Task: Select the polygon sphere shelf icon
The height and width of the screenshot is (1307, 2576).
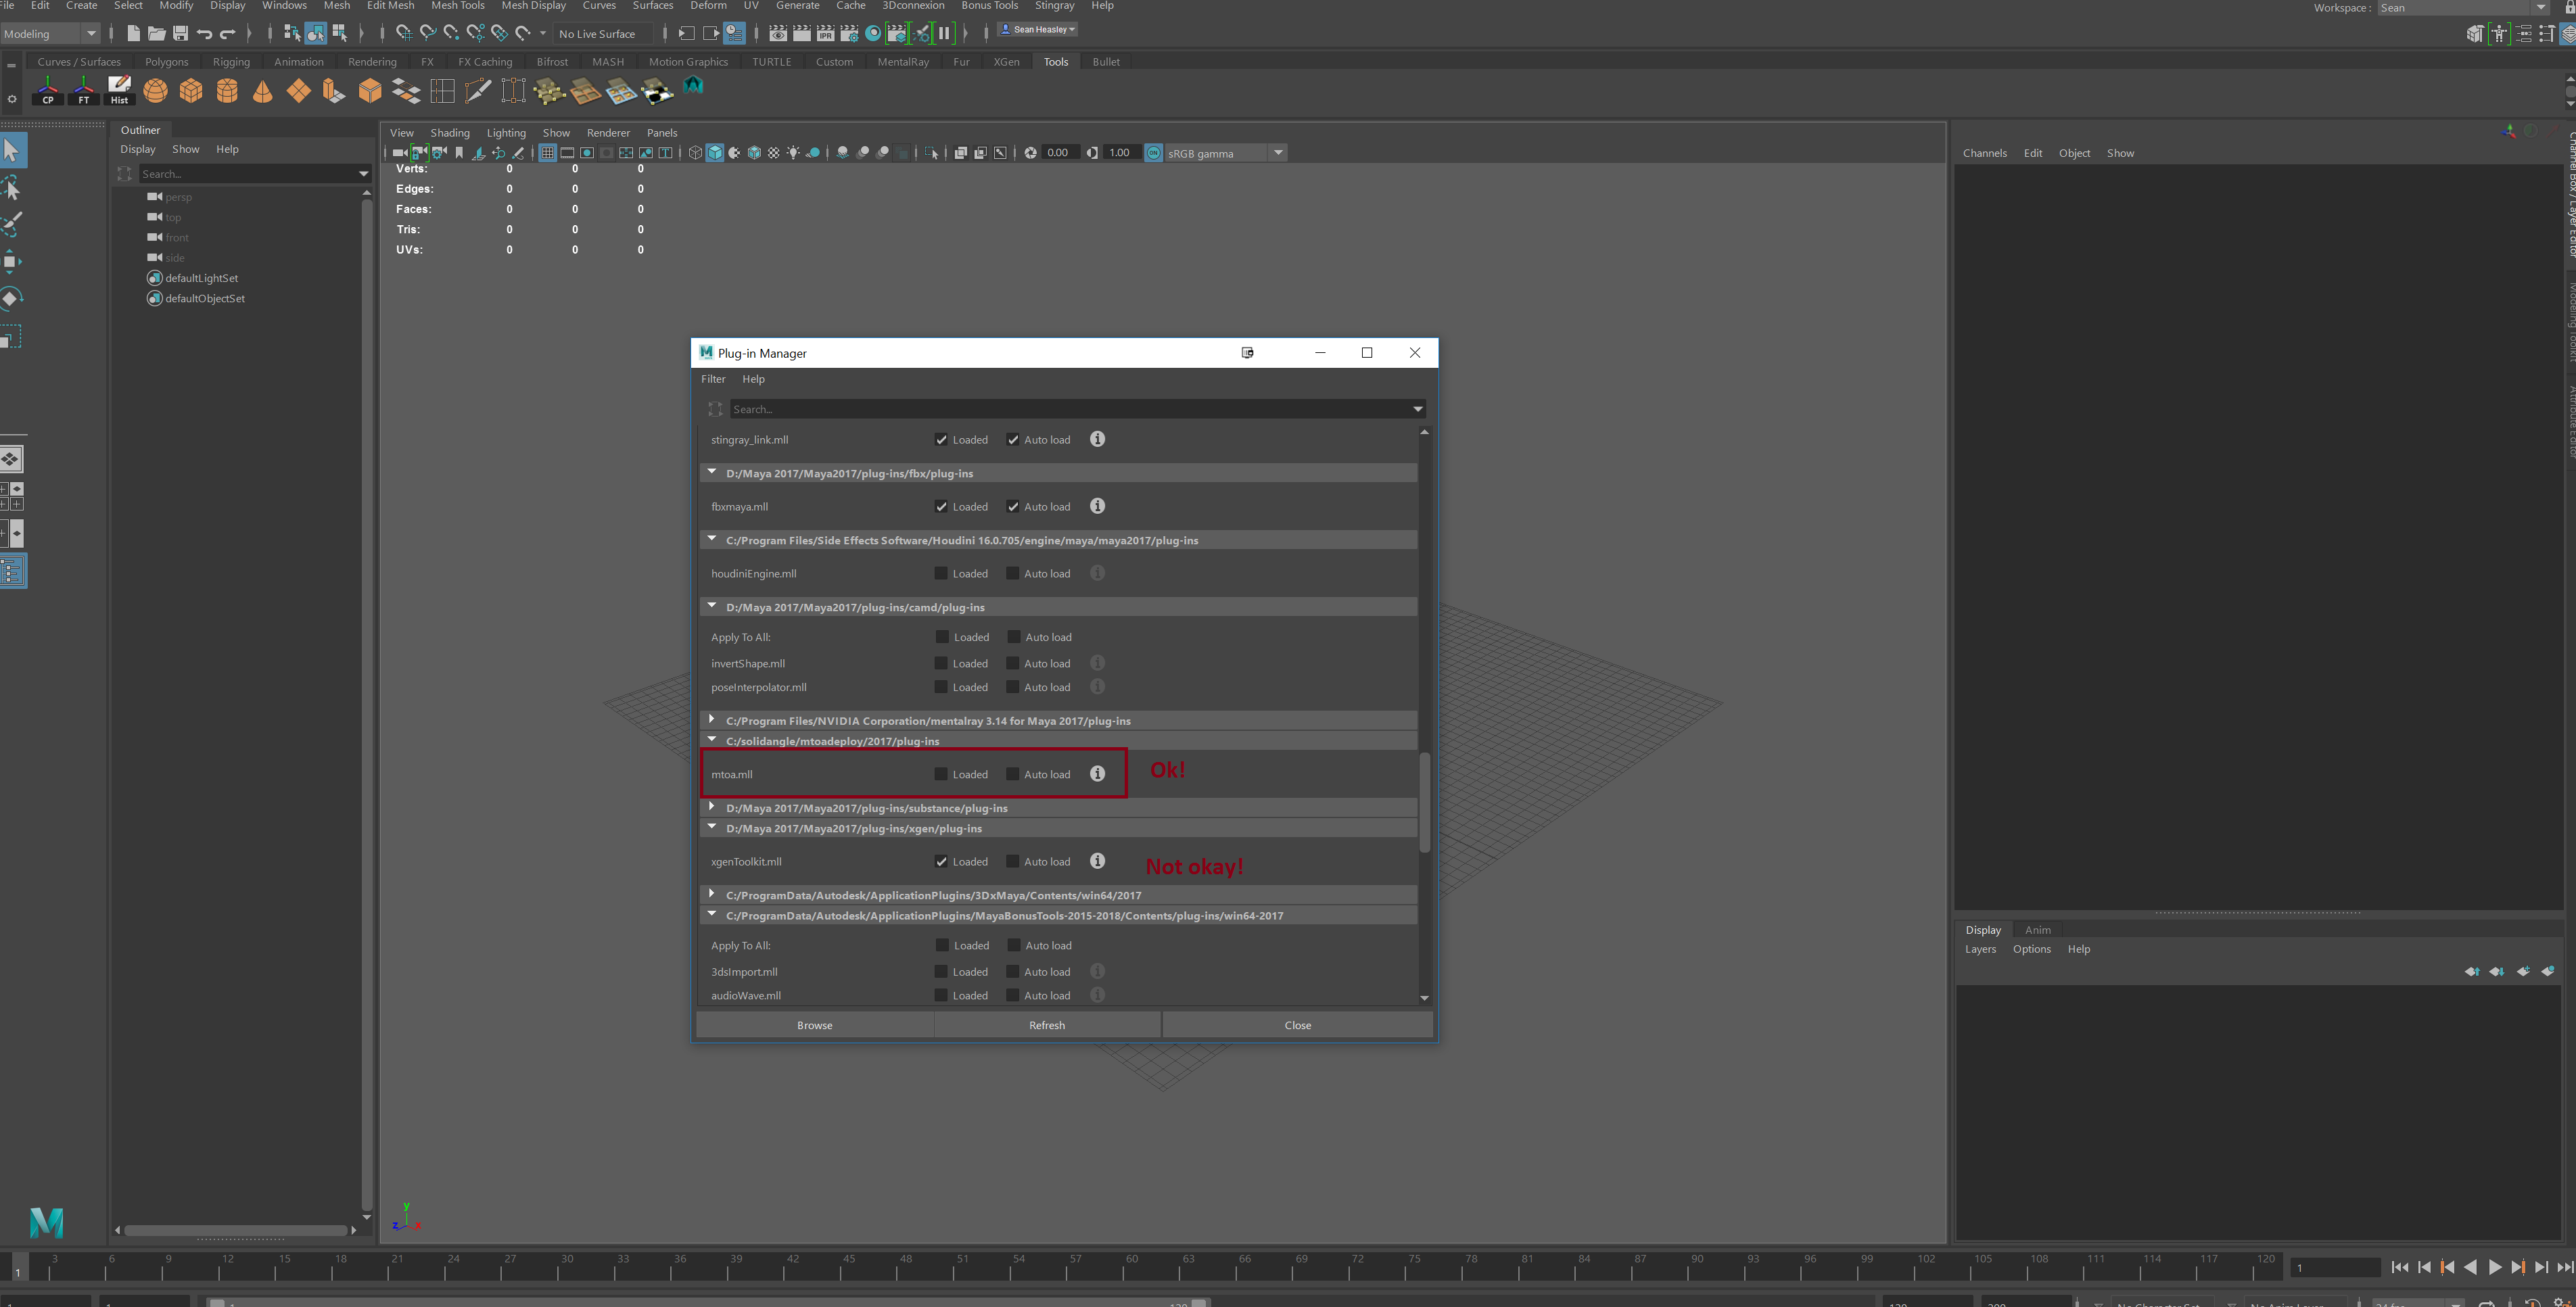Action: [x=155, y=90]
